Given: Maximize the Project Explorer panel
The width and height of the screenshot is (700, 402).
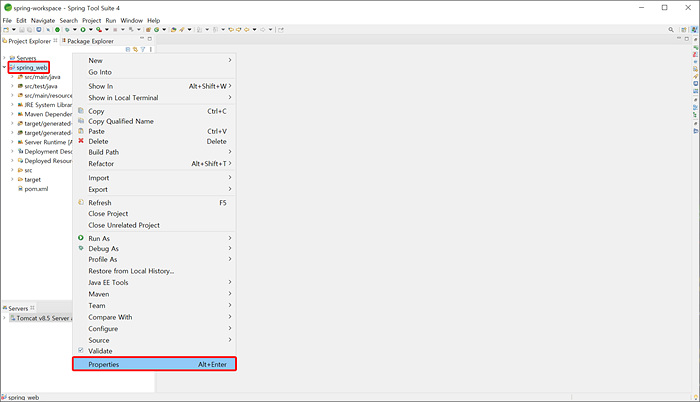Looking at the screenshot, I should pyautogui.click(x=150, y=38).
